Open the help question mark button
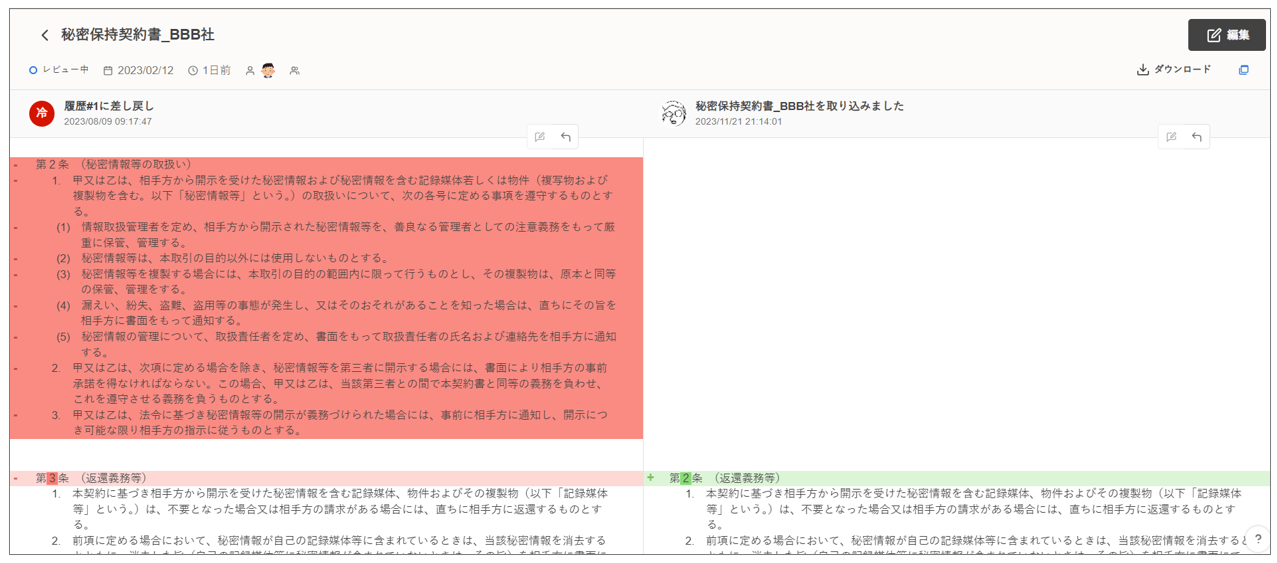 click(x=1258, y=537)
